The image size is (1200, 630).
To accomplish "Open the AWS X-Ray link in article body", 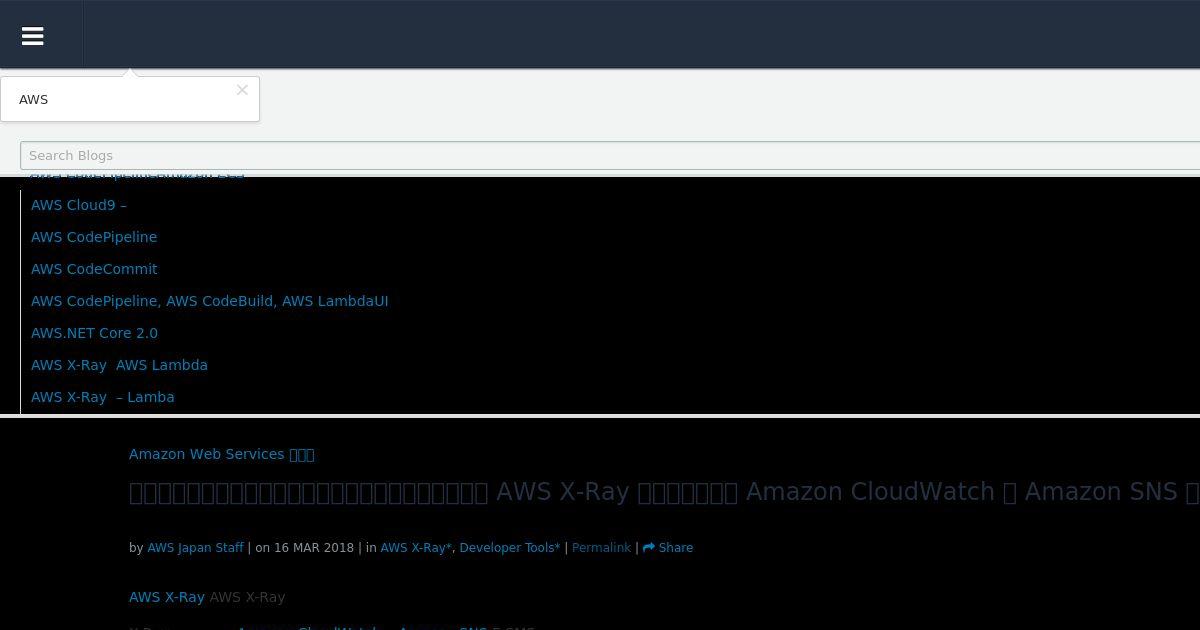I will point(167,597).
